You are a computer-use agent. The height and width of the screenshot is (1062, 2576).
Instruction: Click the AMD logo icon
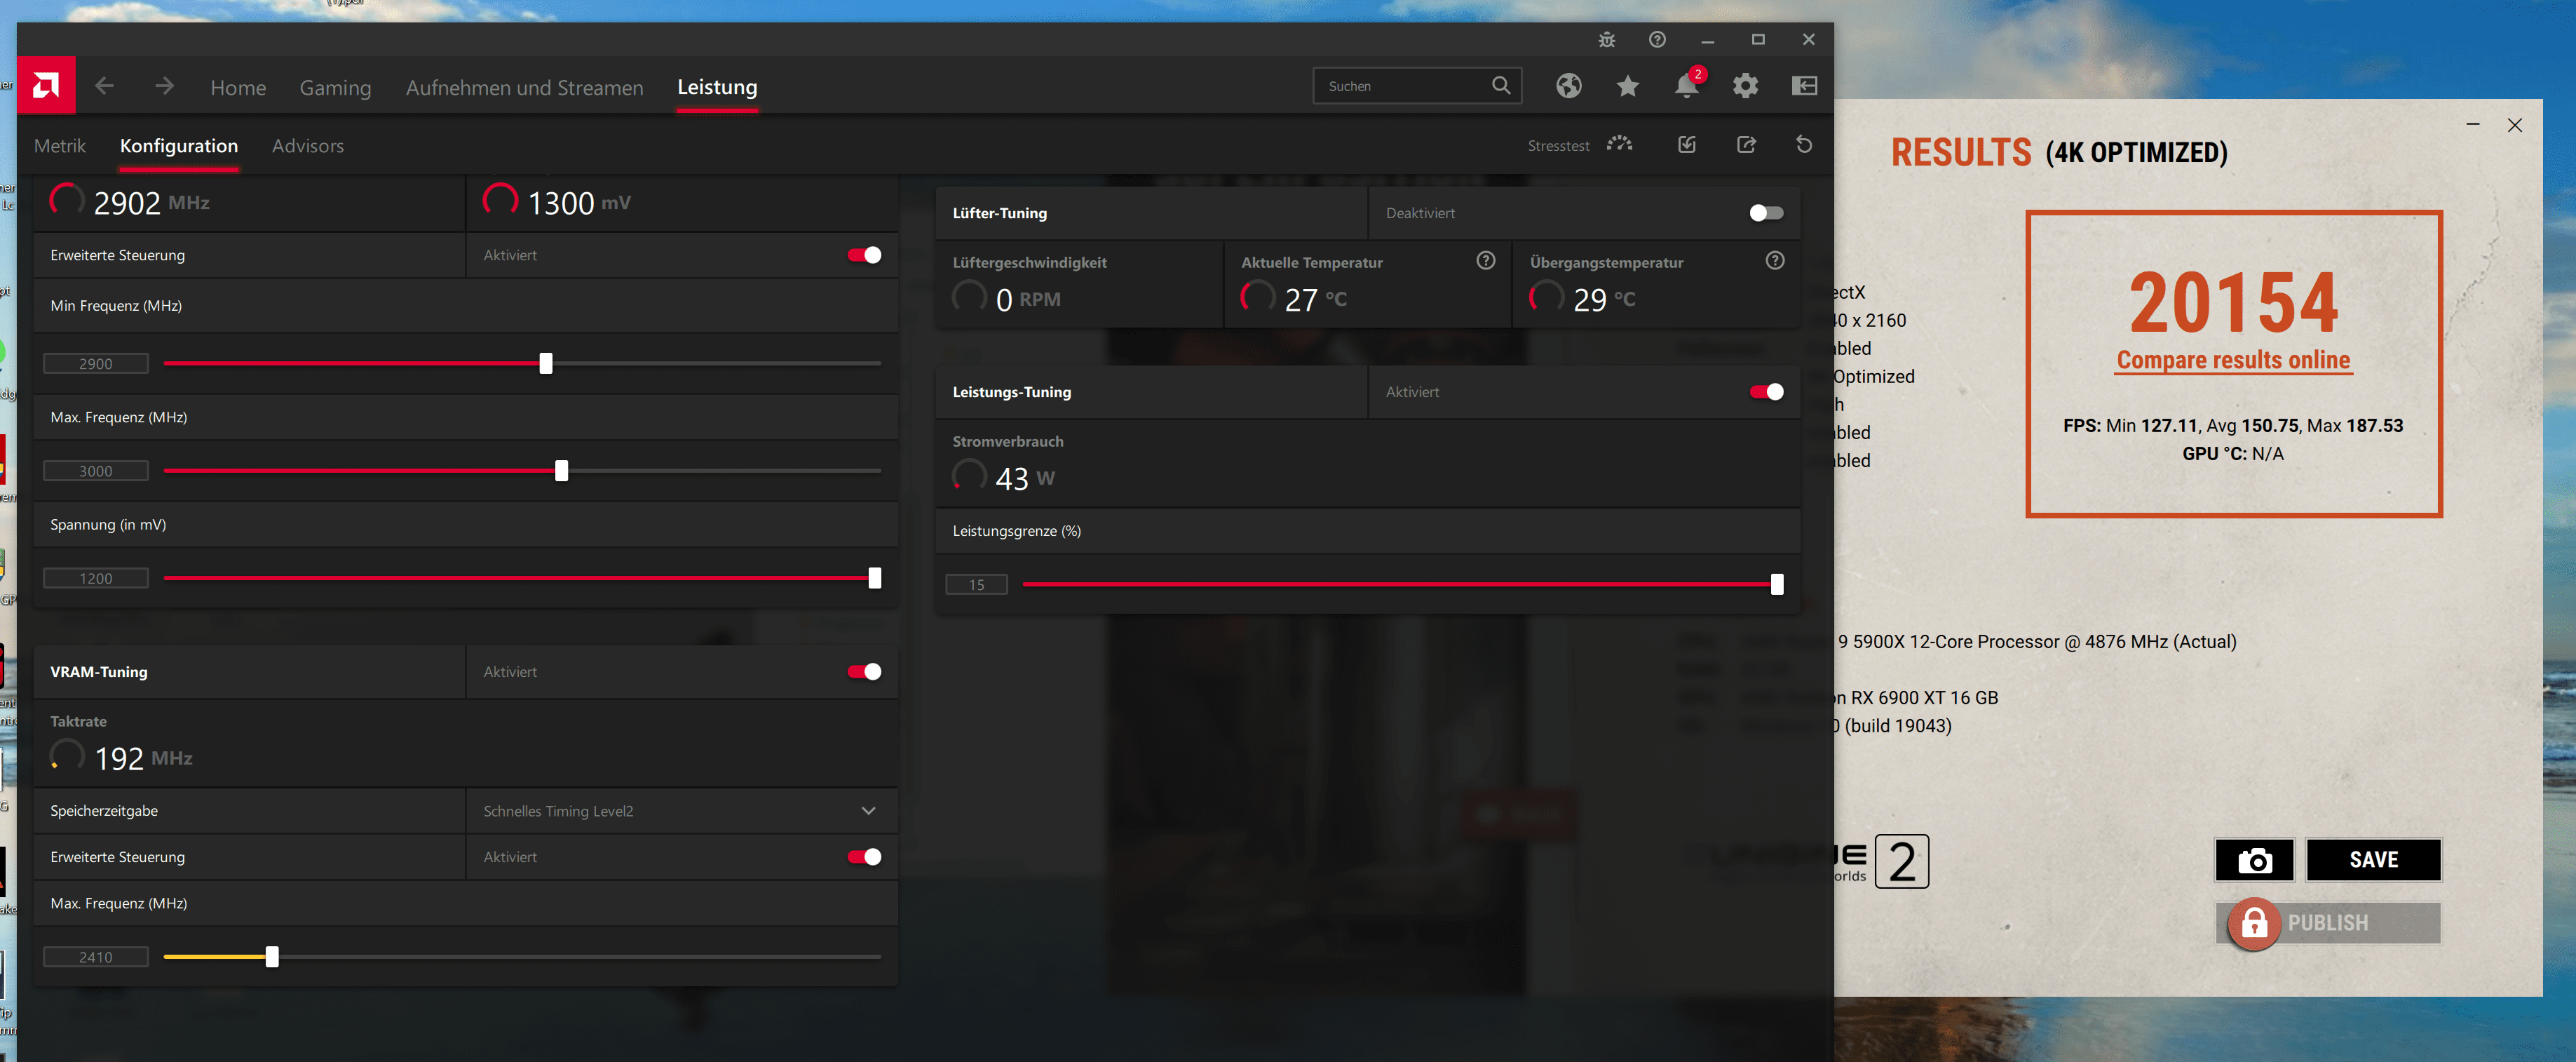pyautogui.click(x=46, y=85)
